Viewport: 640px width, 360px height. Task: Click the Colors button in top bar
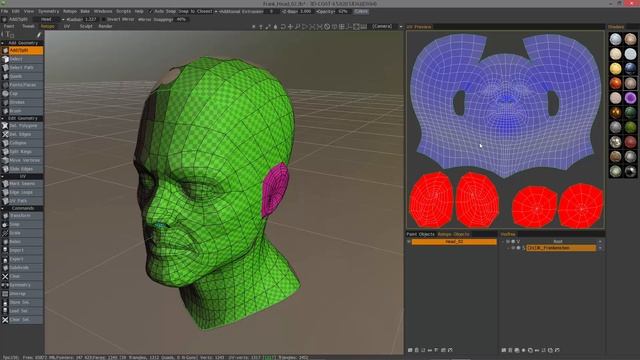pos(361,11)
